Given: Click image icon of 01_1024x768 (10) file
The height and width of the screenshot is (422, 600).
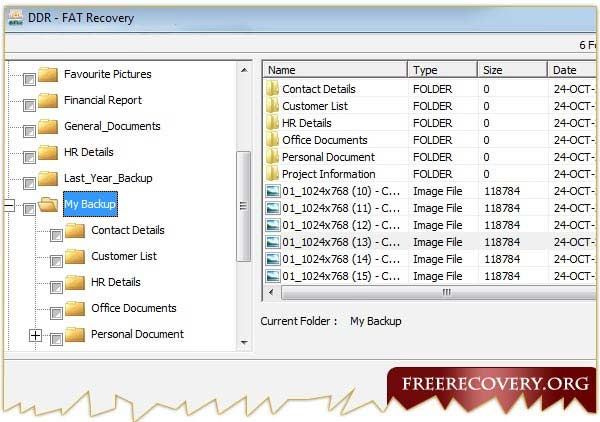Looking at the screenshot, I should click(x=273, y=191).
